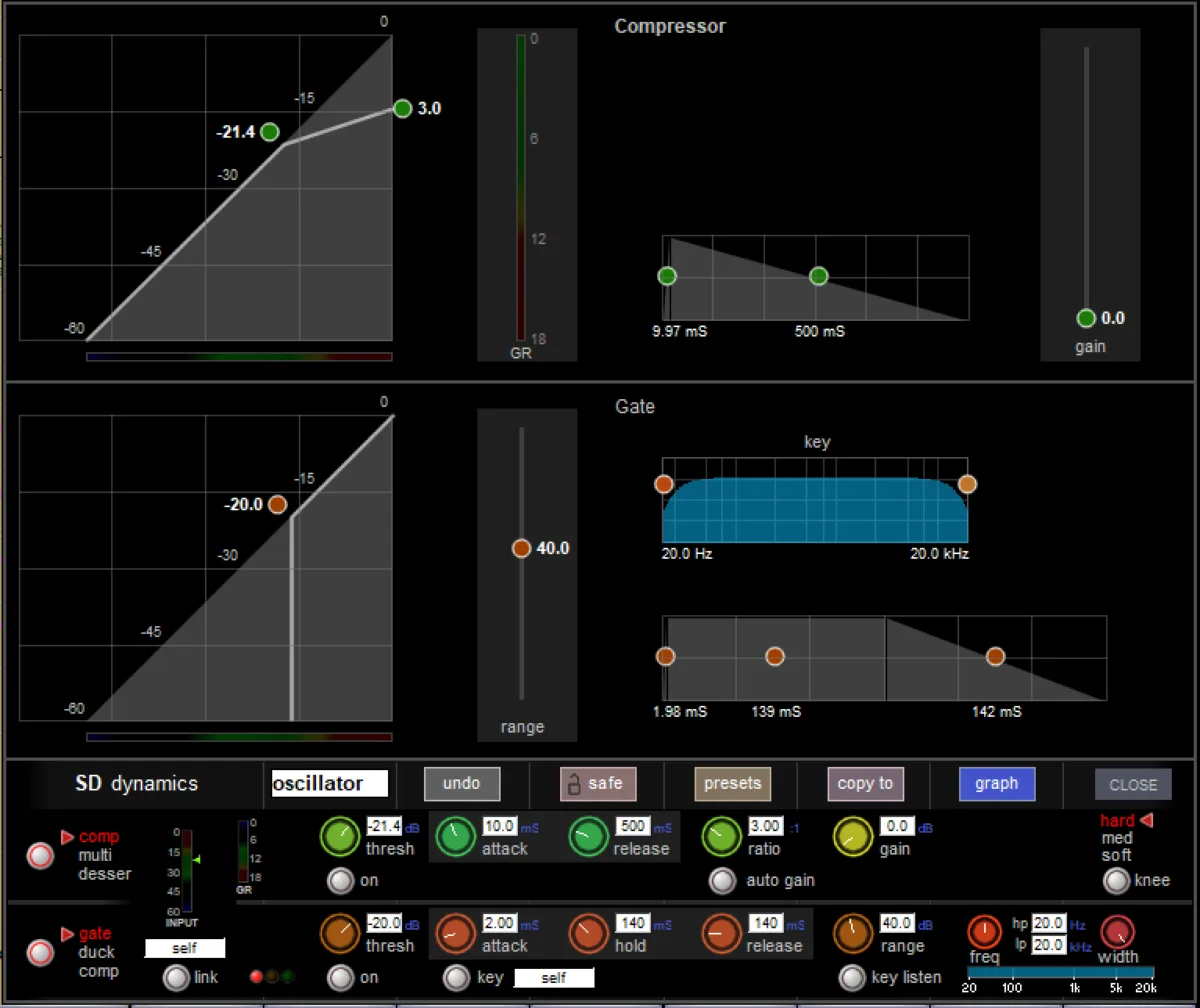Click the lp 20.0 kHz value field
This screenshot has width=1200, height=1008.
(x=1049, y=944)
